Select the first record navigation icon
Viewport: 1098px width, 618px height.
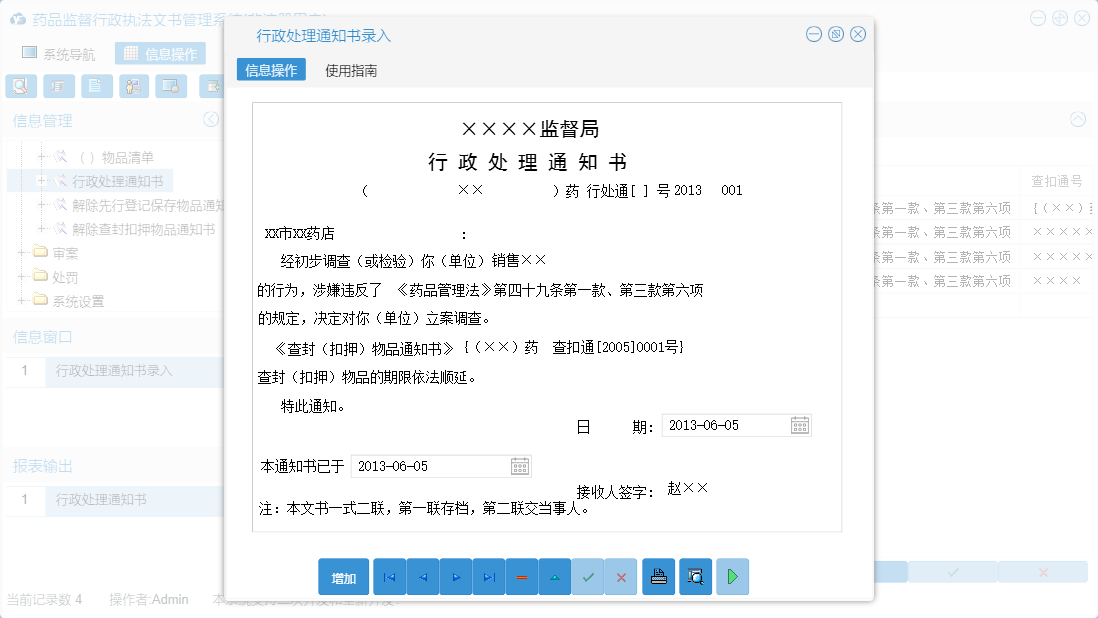[389, 577]
